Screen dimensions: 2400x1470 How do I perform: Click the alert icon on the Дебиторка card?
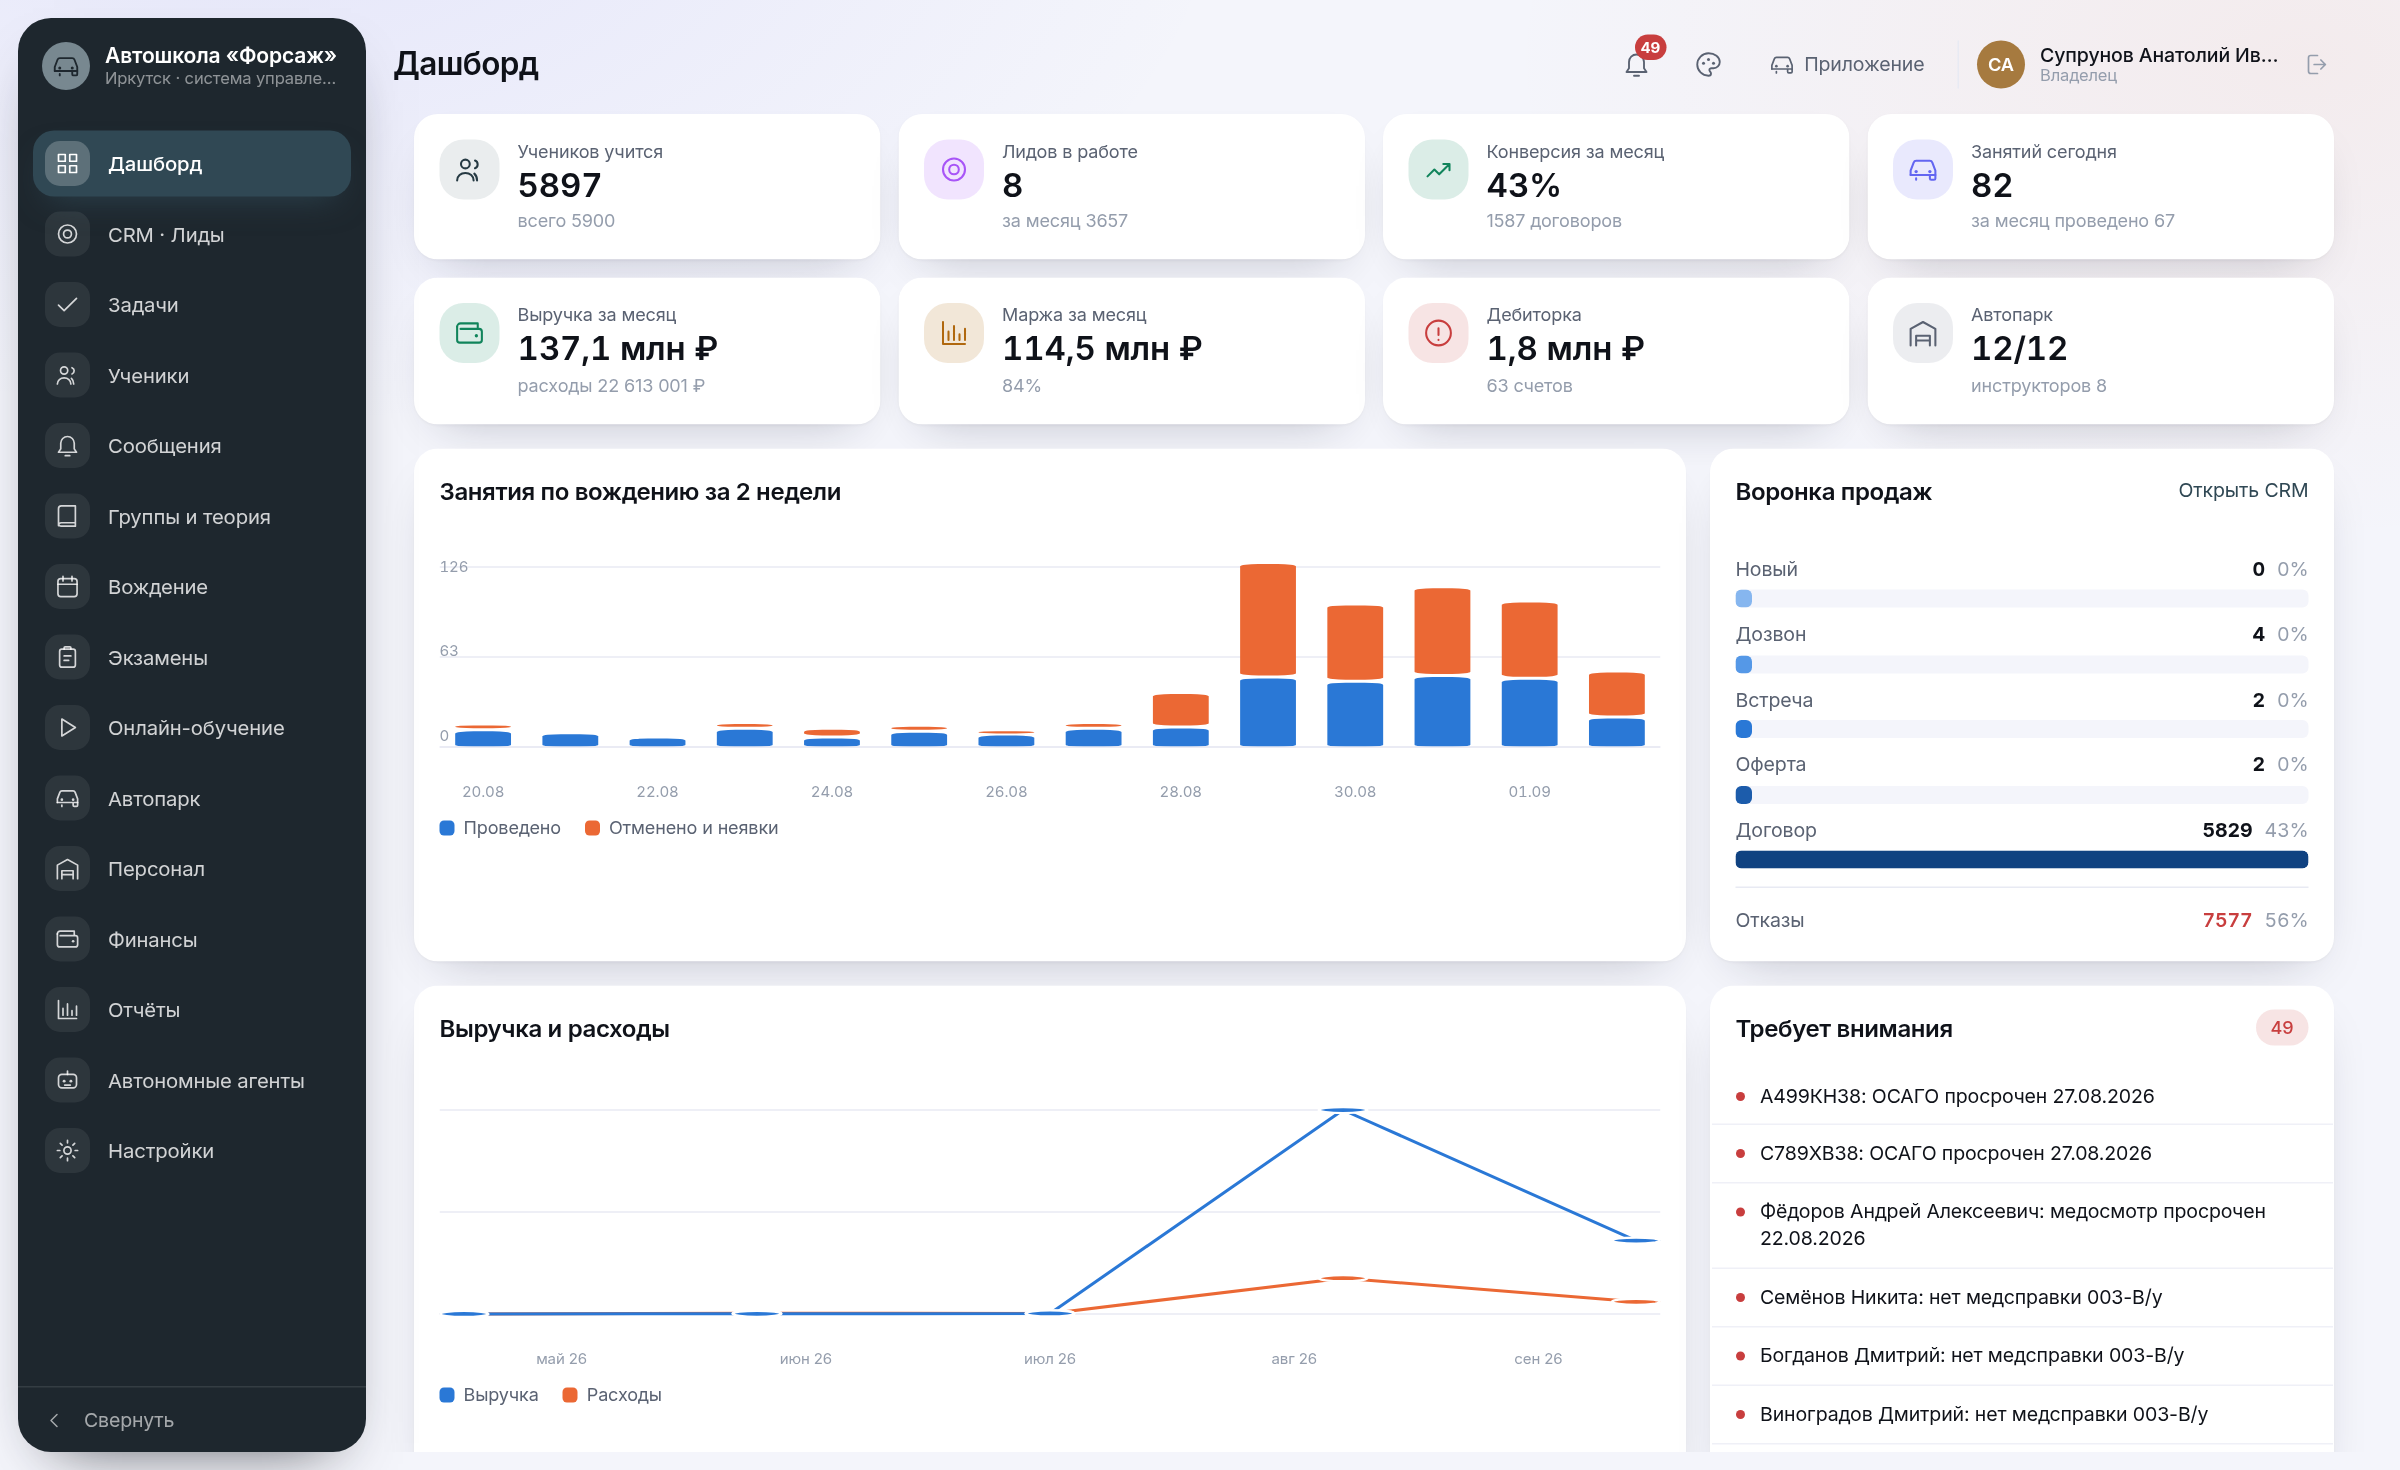(1438, 333)
